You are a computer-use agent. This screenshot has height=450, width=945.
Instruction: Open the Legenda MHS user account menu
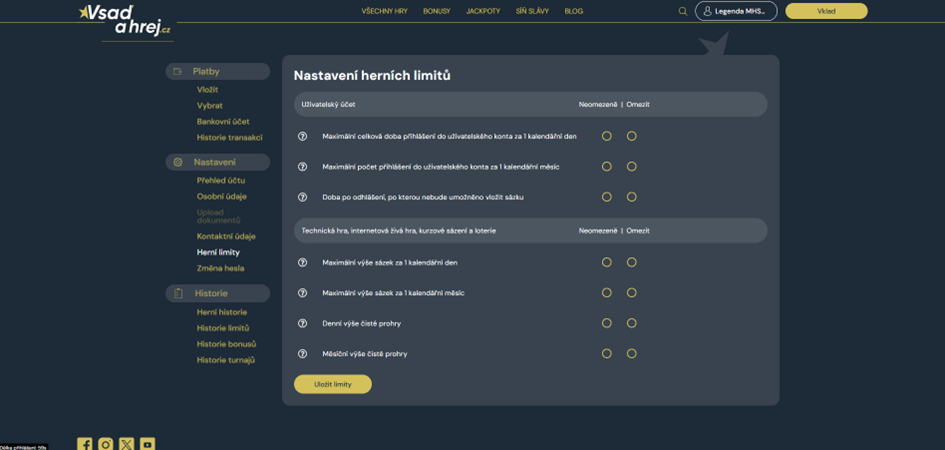[x=736, y=11]
